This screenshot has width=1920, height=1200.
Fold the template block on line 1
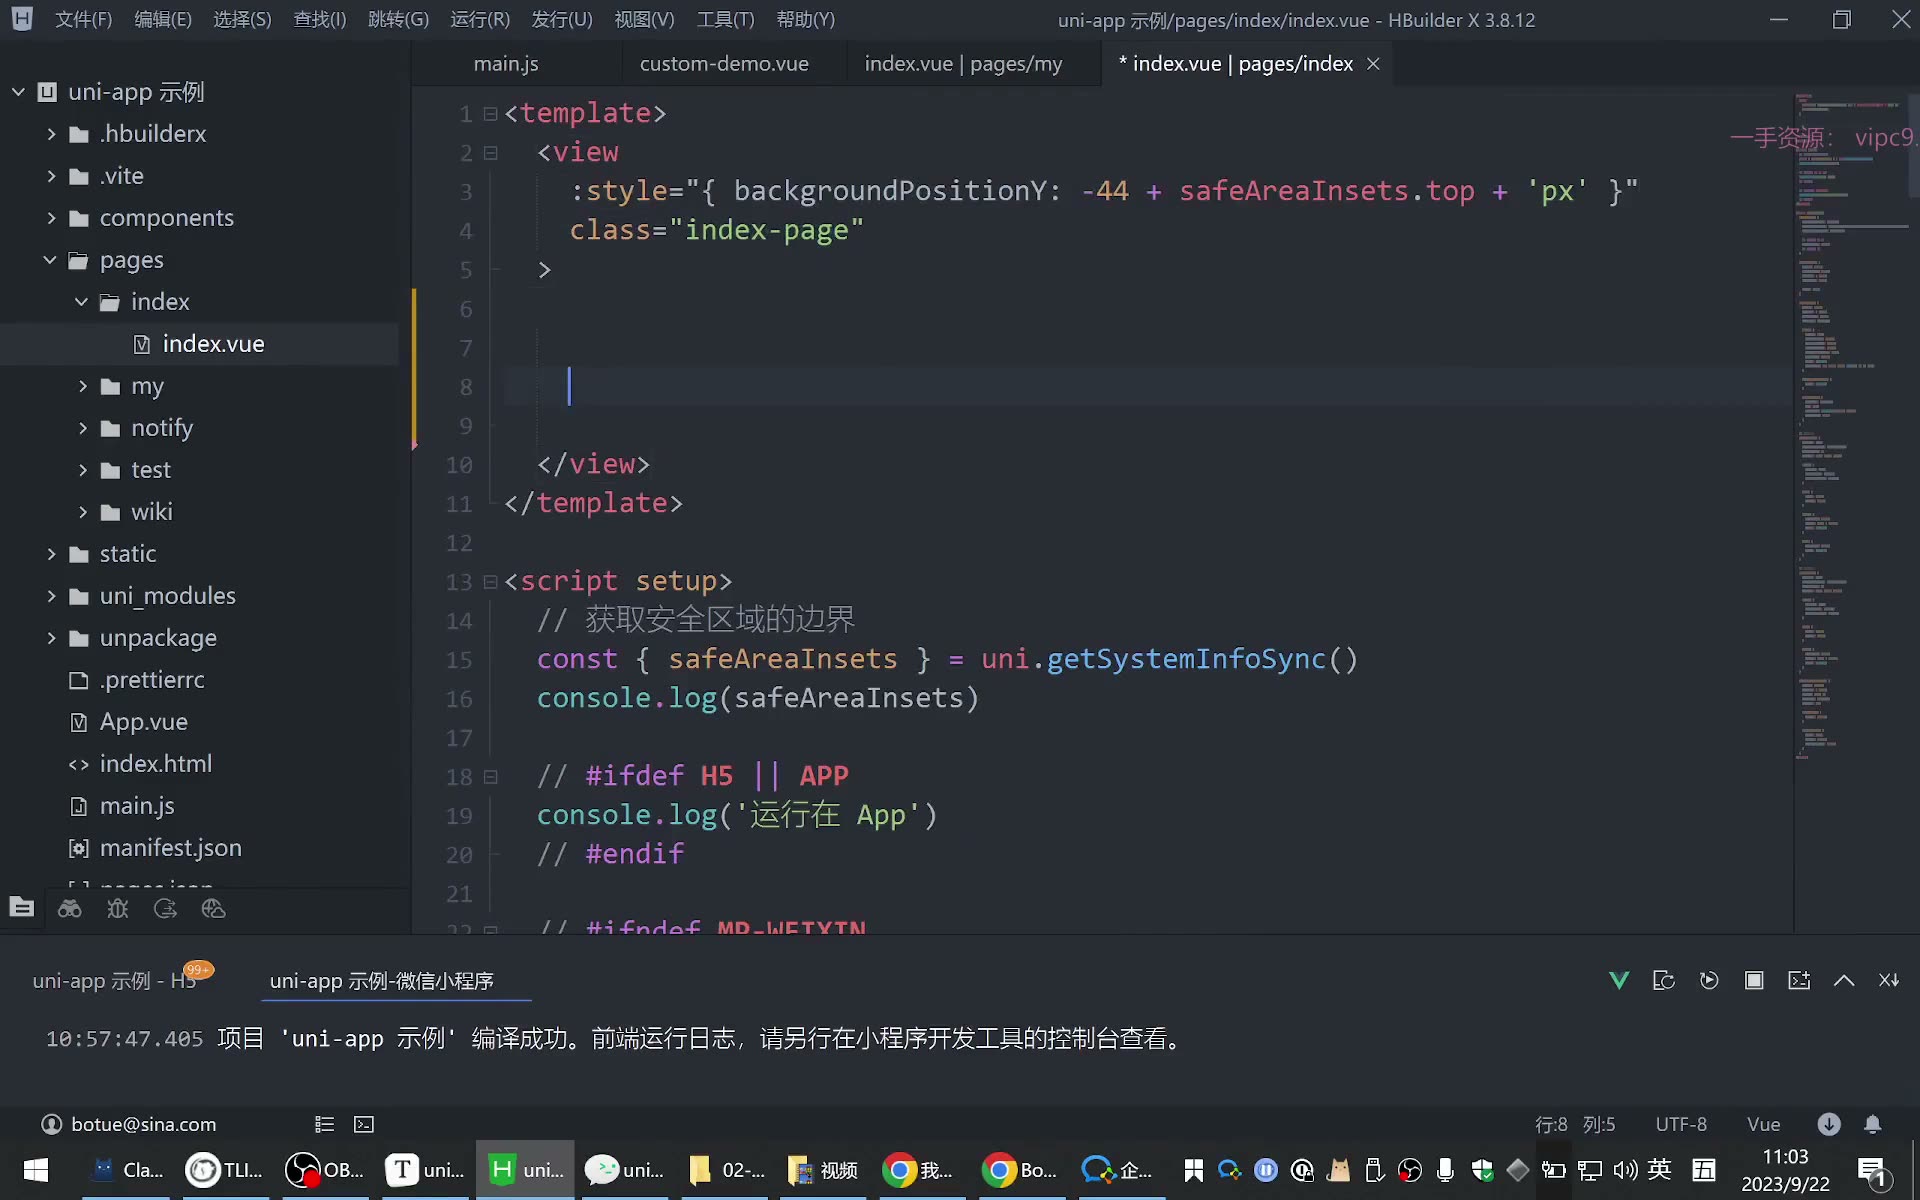point(490,114)
